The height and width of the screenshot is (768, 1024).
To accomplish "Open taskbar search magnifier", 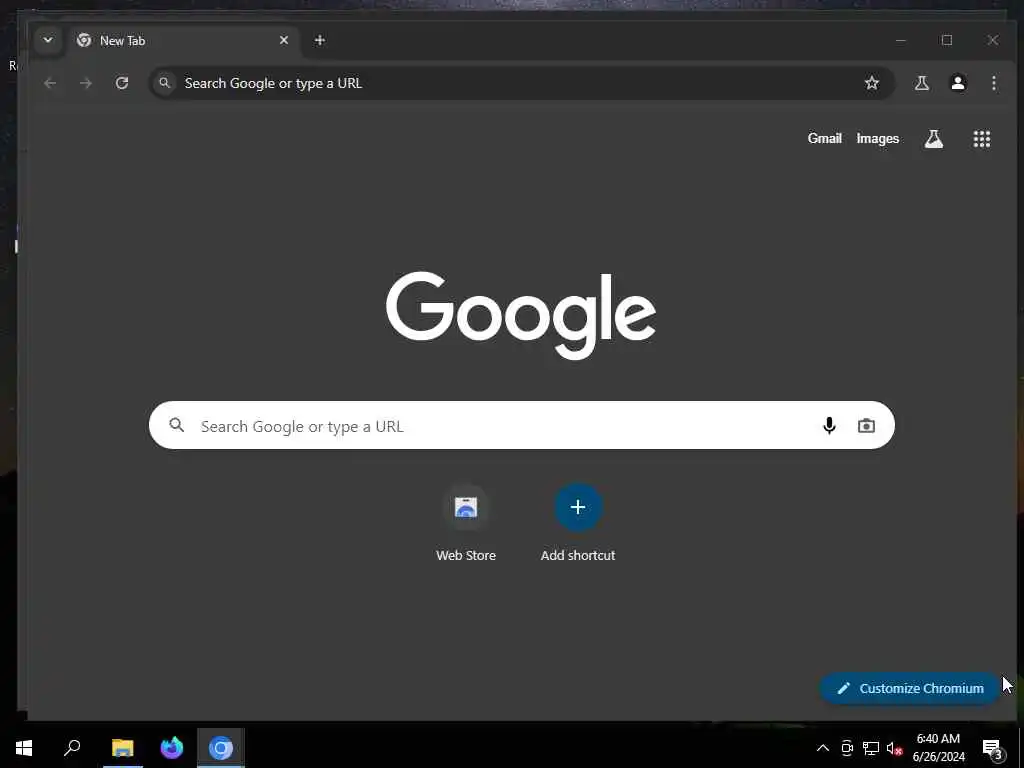I will (x=72, y=748).
